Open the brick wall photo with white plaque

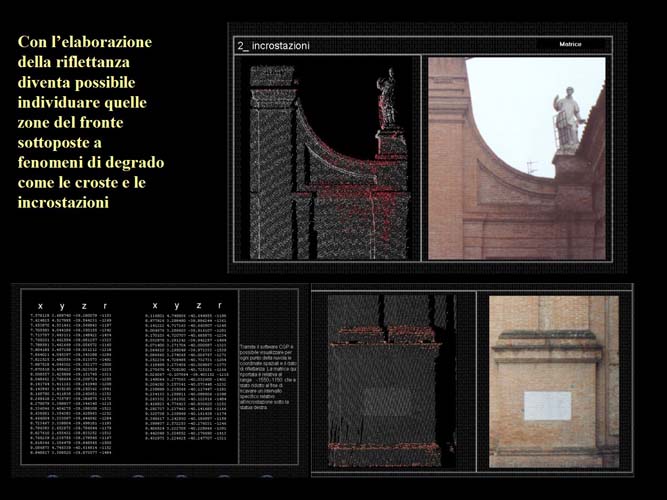point(554,380)
